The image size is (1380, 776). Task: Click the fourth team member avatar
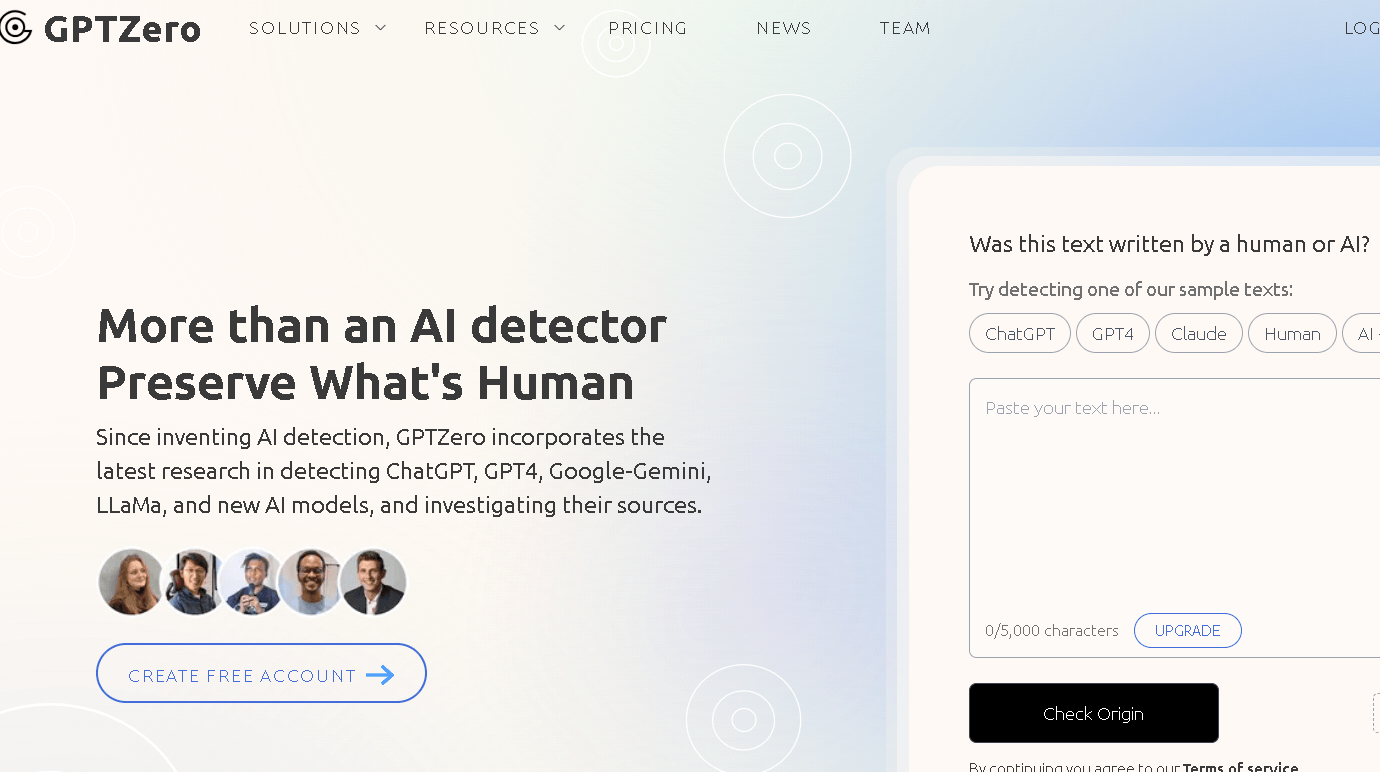311,582
